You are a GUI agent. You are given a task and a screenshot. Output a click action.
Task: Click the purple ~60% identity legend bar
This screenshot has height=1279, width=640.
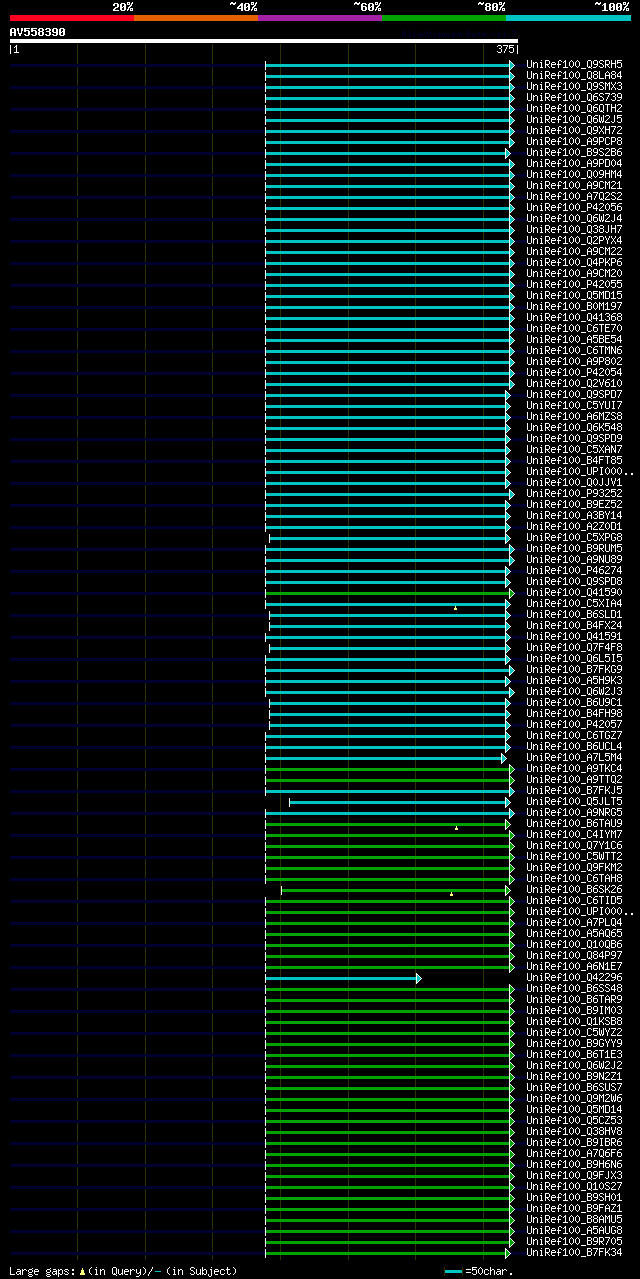coord(320,18)
